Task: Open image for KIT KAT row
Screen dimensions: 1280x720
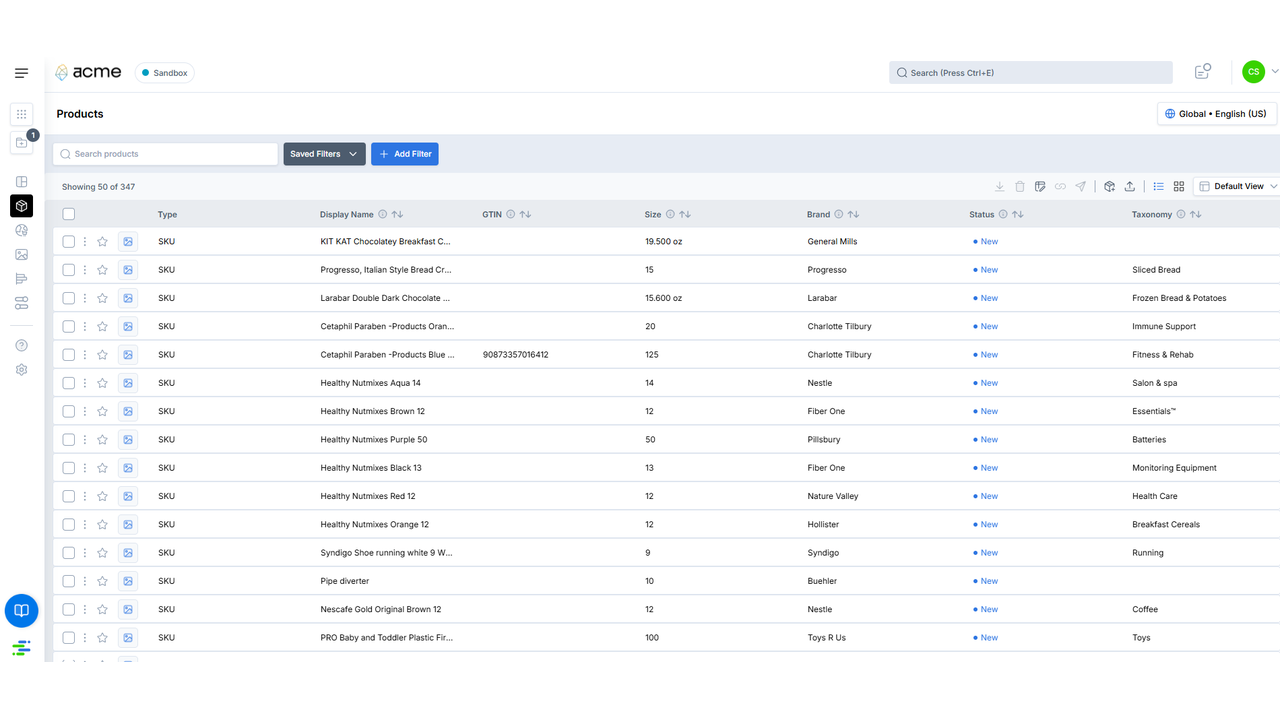Action: [x=128, y=242]
